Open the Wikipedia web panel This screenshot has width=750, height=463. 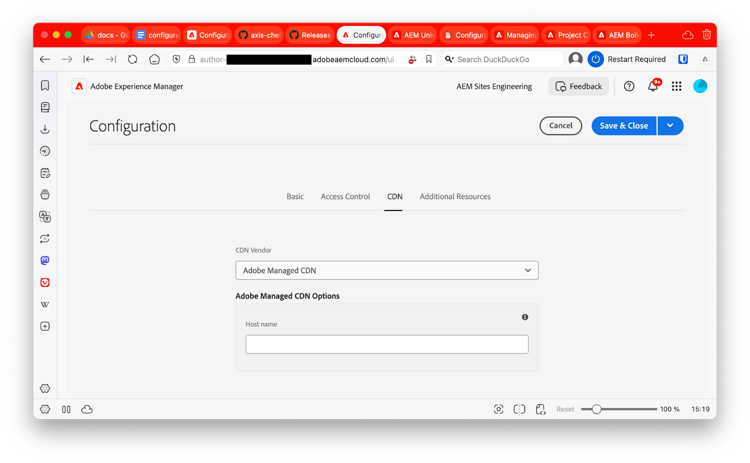click(45, 304)
